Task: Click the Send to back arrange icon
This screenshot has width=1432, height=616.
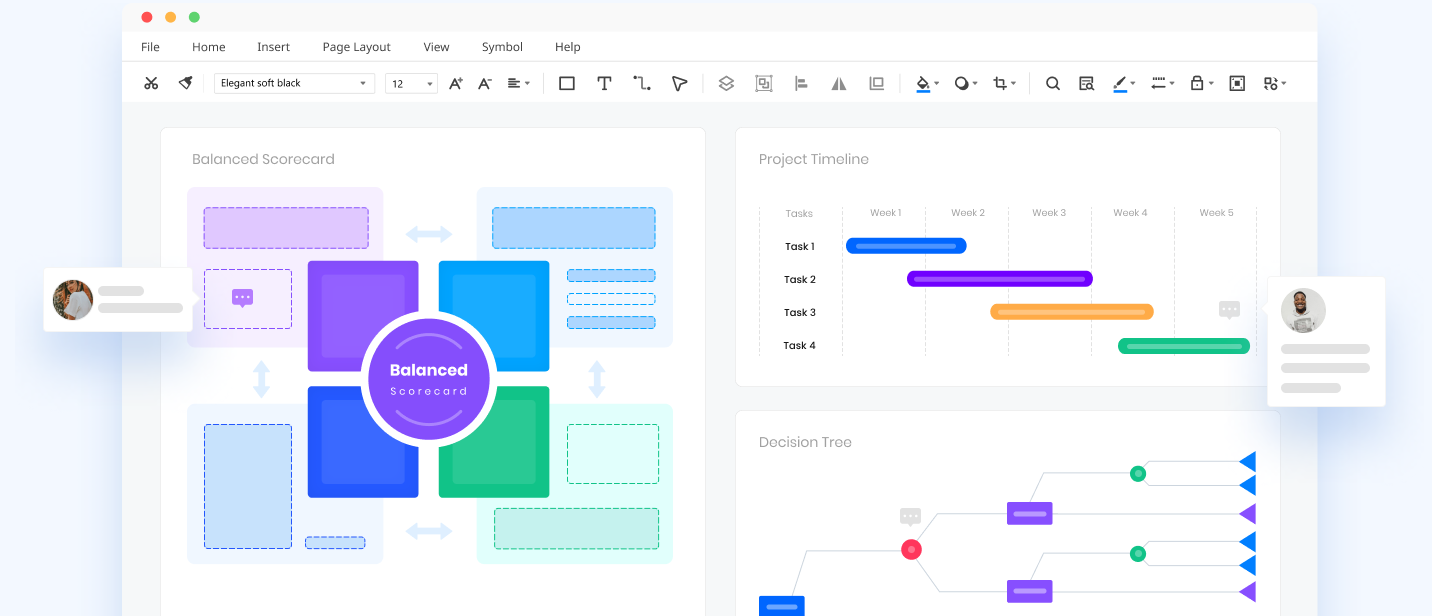Action: [877, 84]
